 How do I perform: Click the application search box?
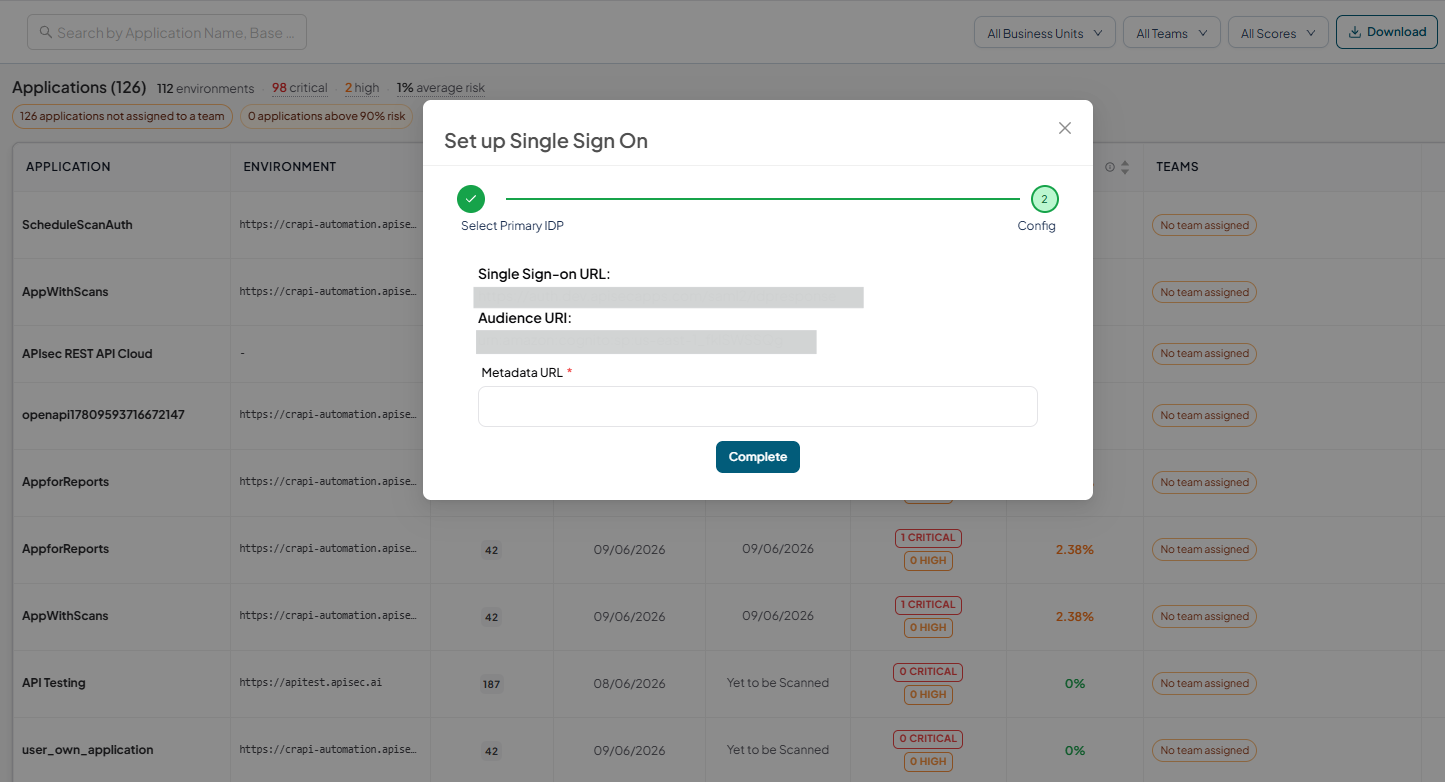tap(167, 32)
